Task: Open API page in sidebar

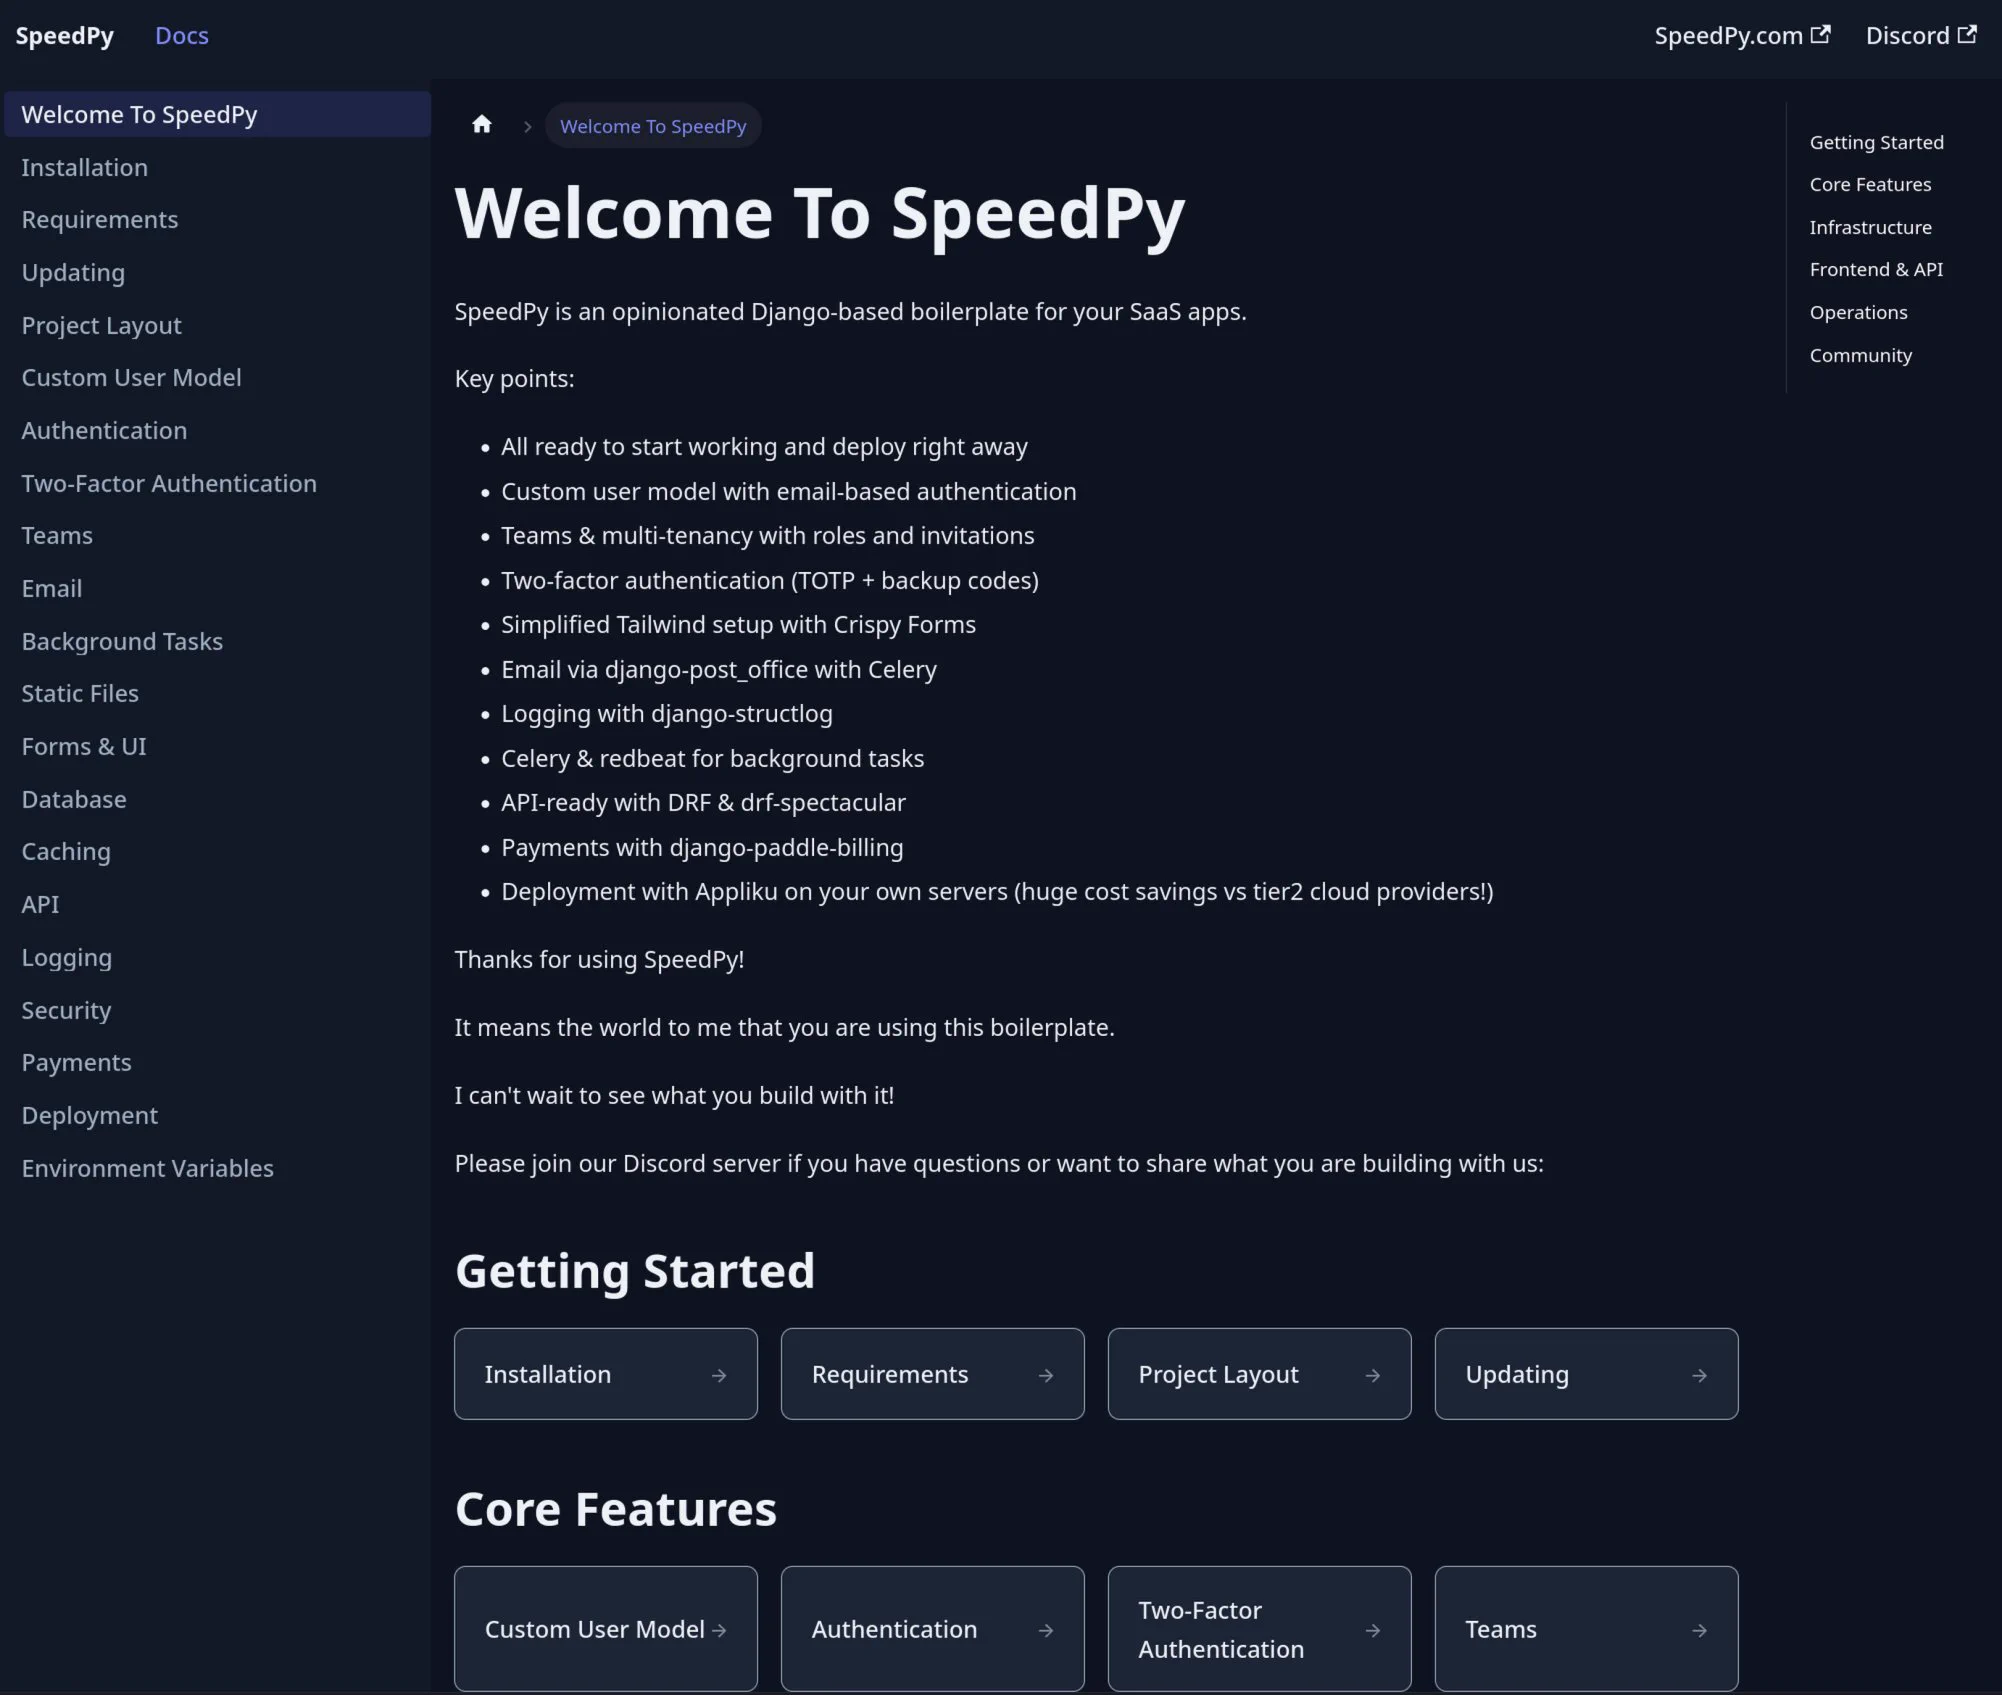Action: pos(218,904)
